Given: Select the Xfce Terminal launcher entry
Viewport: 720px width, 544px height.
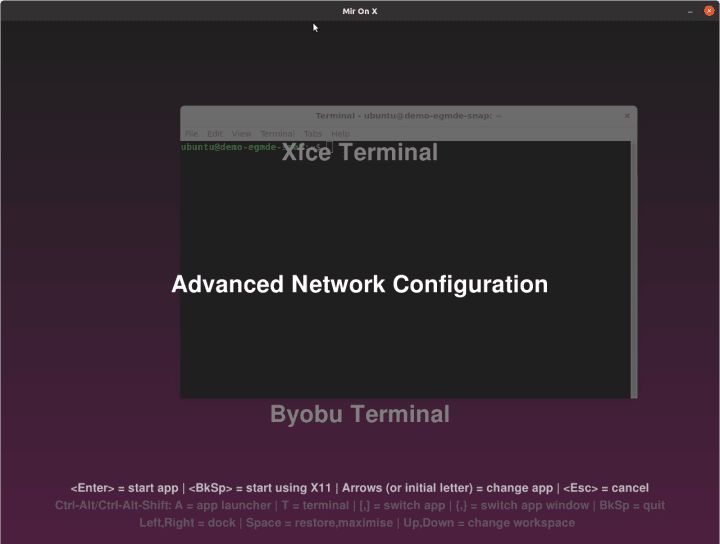Looking at the screenshot, I should pyautogui.click(x=360, y=152).
